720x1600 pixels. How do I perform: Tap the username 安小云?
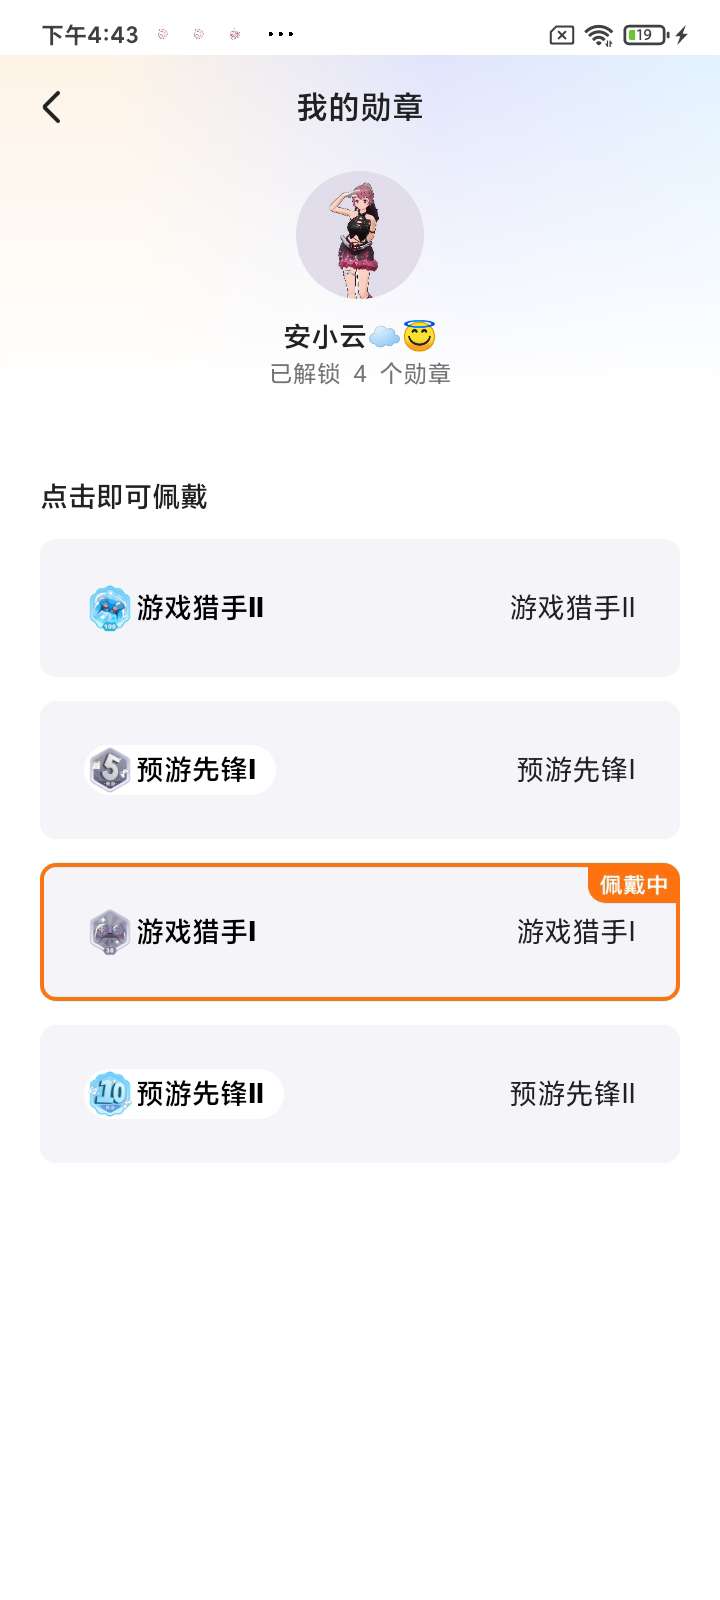pos(325,337)
